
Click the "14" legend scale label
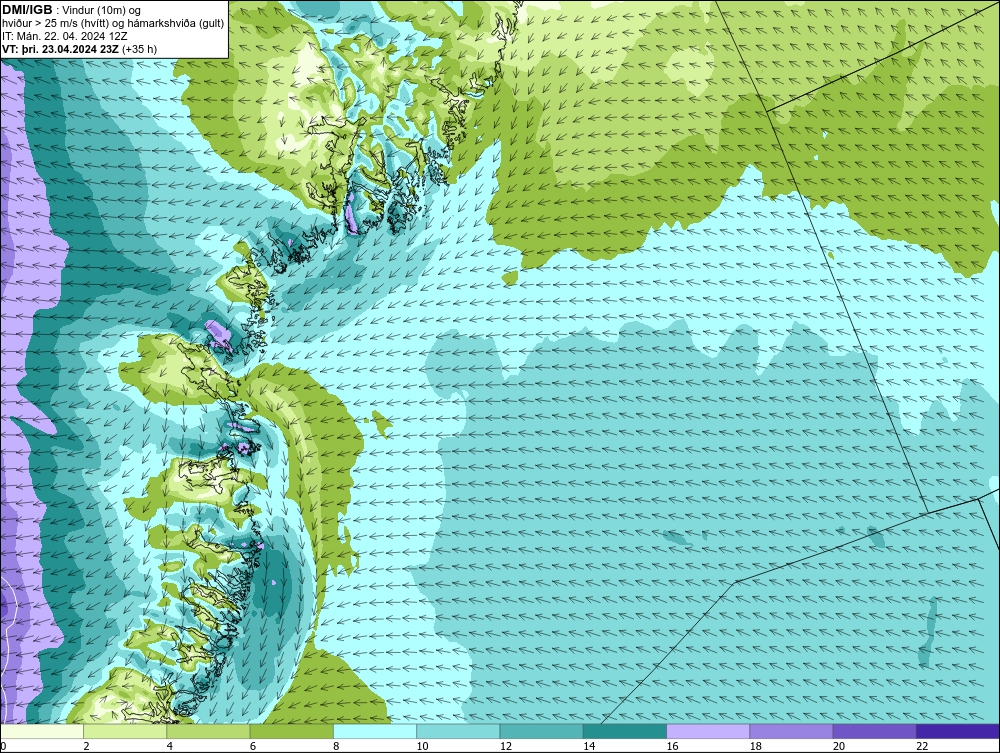589,746
